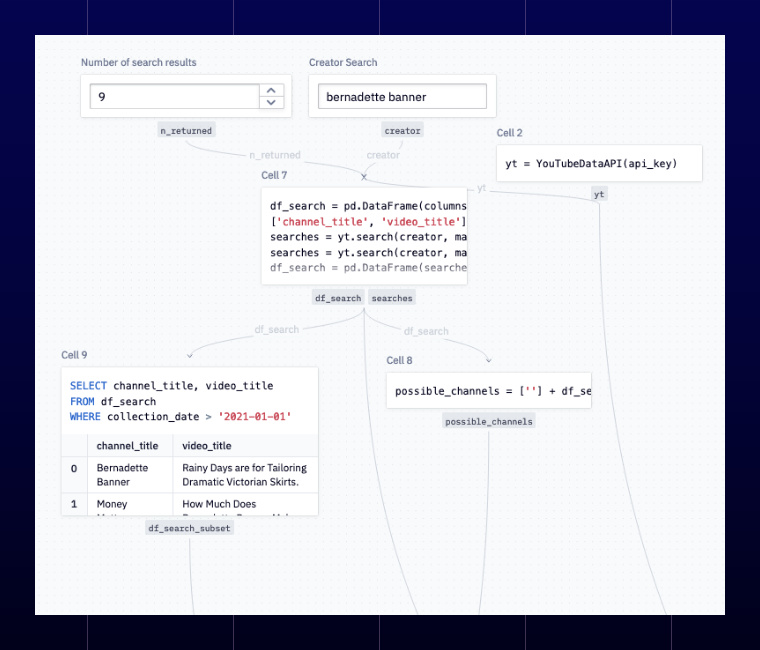Open the Cell 7 code block
The width and height of the screenshot is (760, 650).
pyautogui.click(x=364, y=236)
